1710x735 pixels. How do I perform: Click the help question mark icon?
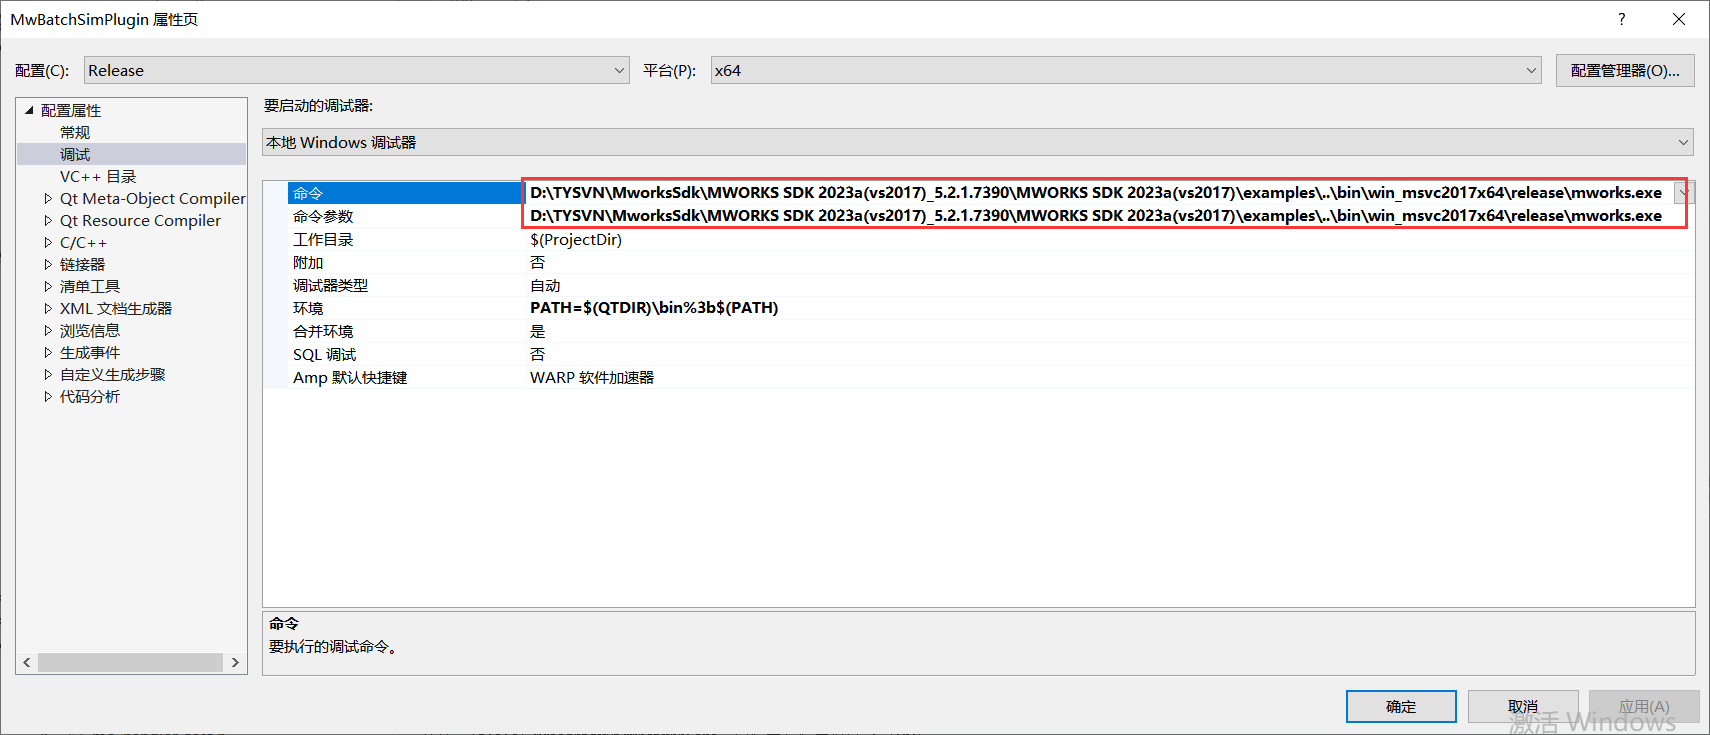click(x=1621, y=19)
